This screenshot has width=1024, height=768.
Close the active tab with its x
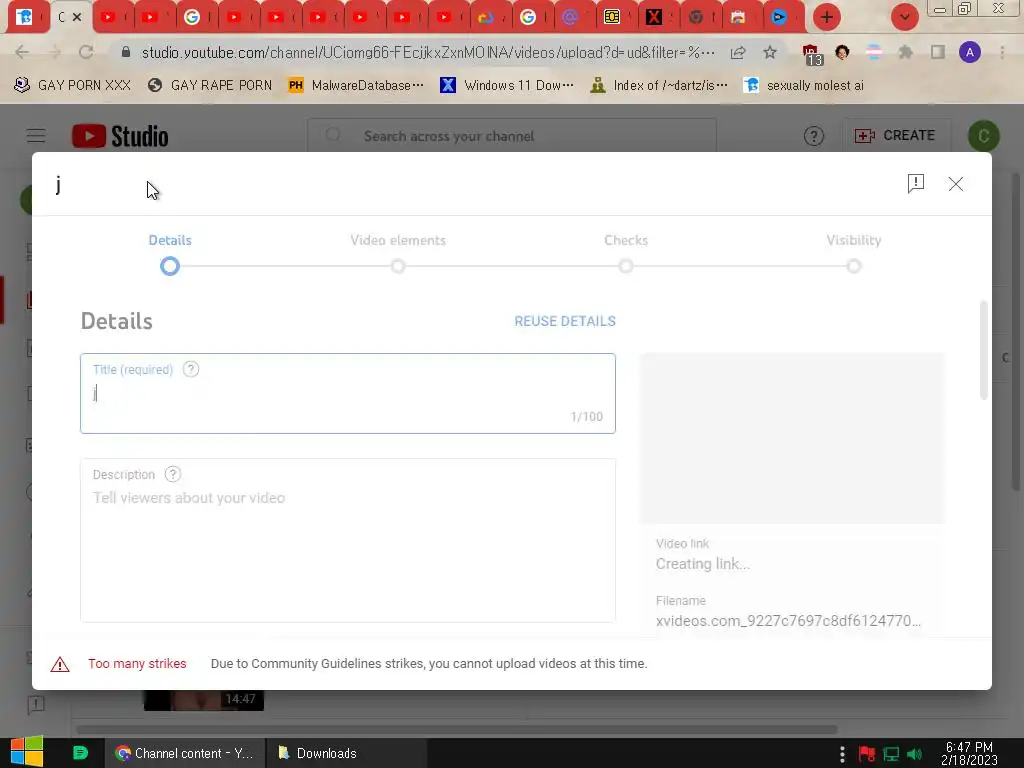click(x=77, y=17)
